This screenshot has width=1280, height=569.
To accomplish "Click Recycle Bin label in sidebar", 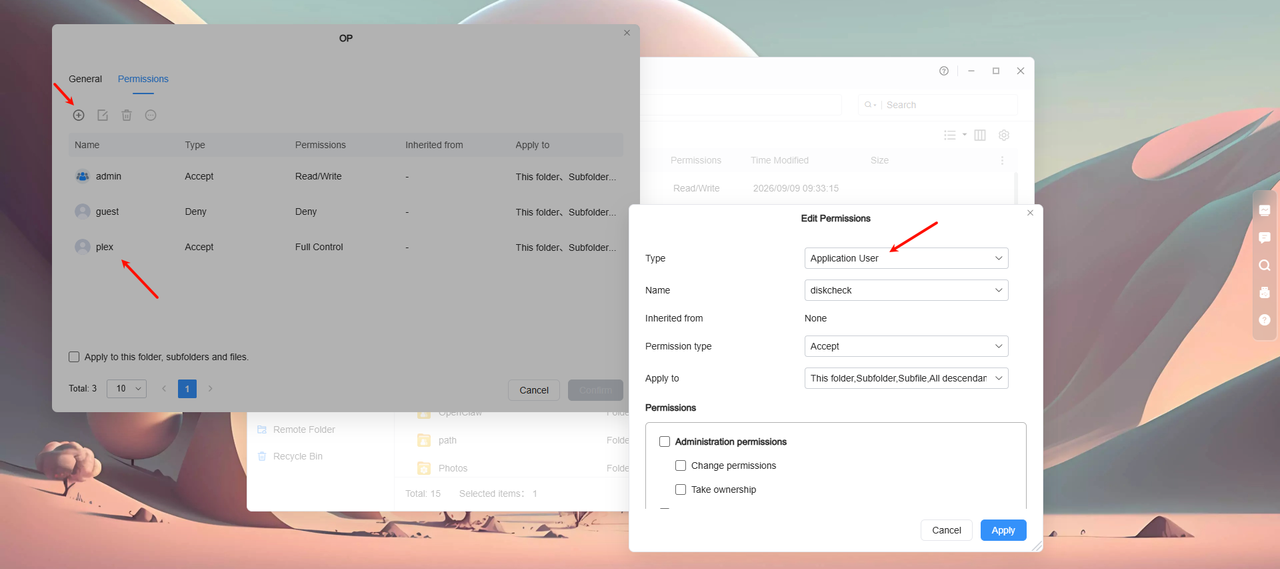I will coord(298,456).
